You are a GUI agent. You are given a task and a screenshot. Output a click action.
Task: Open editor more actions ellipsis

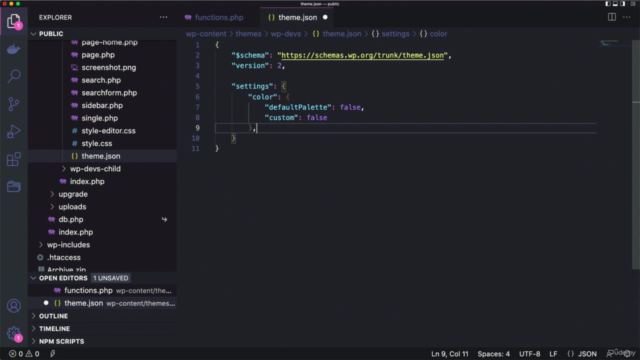627,17
